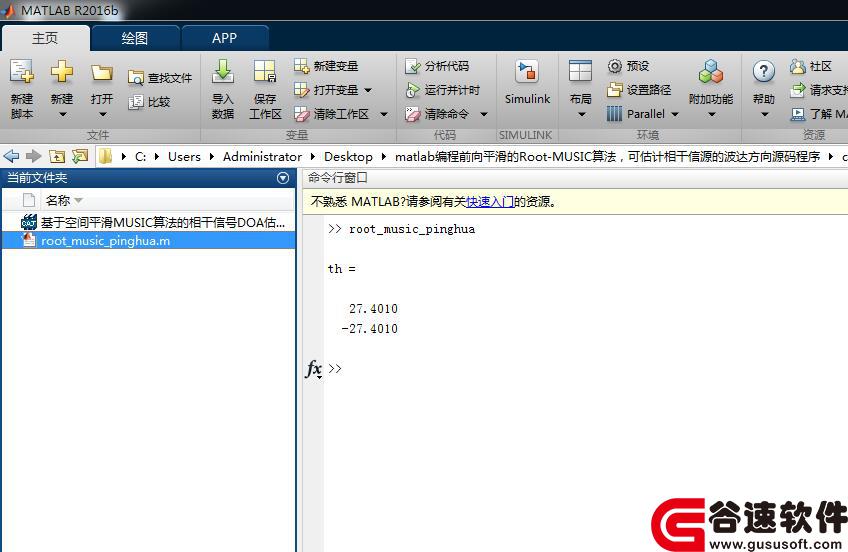The image size is (848, 552).
Task: Click the forward navigation arrow
Action: [34, 156]
